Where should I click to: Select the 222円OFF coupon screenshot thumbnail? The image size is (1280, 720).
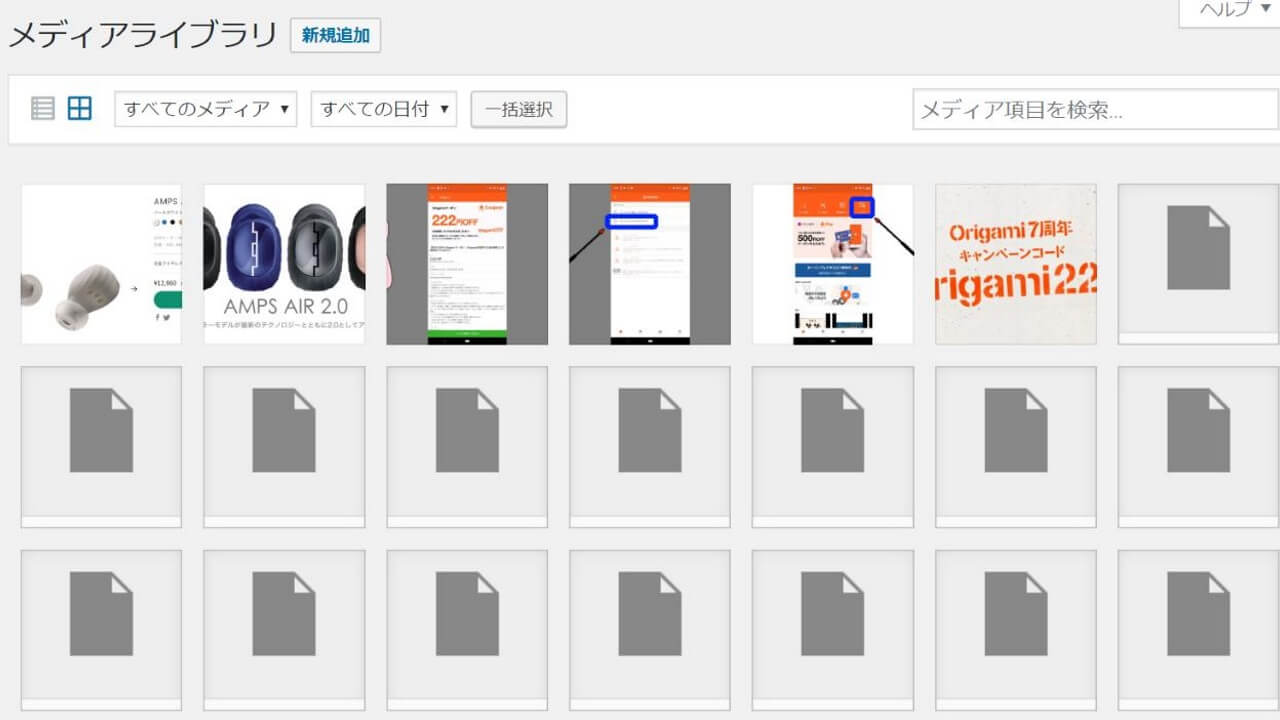coord(467,264)
